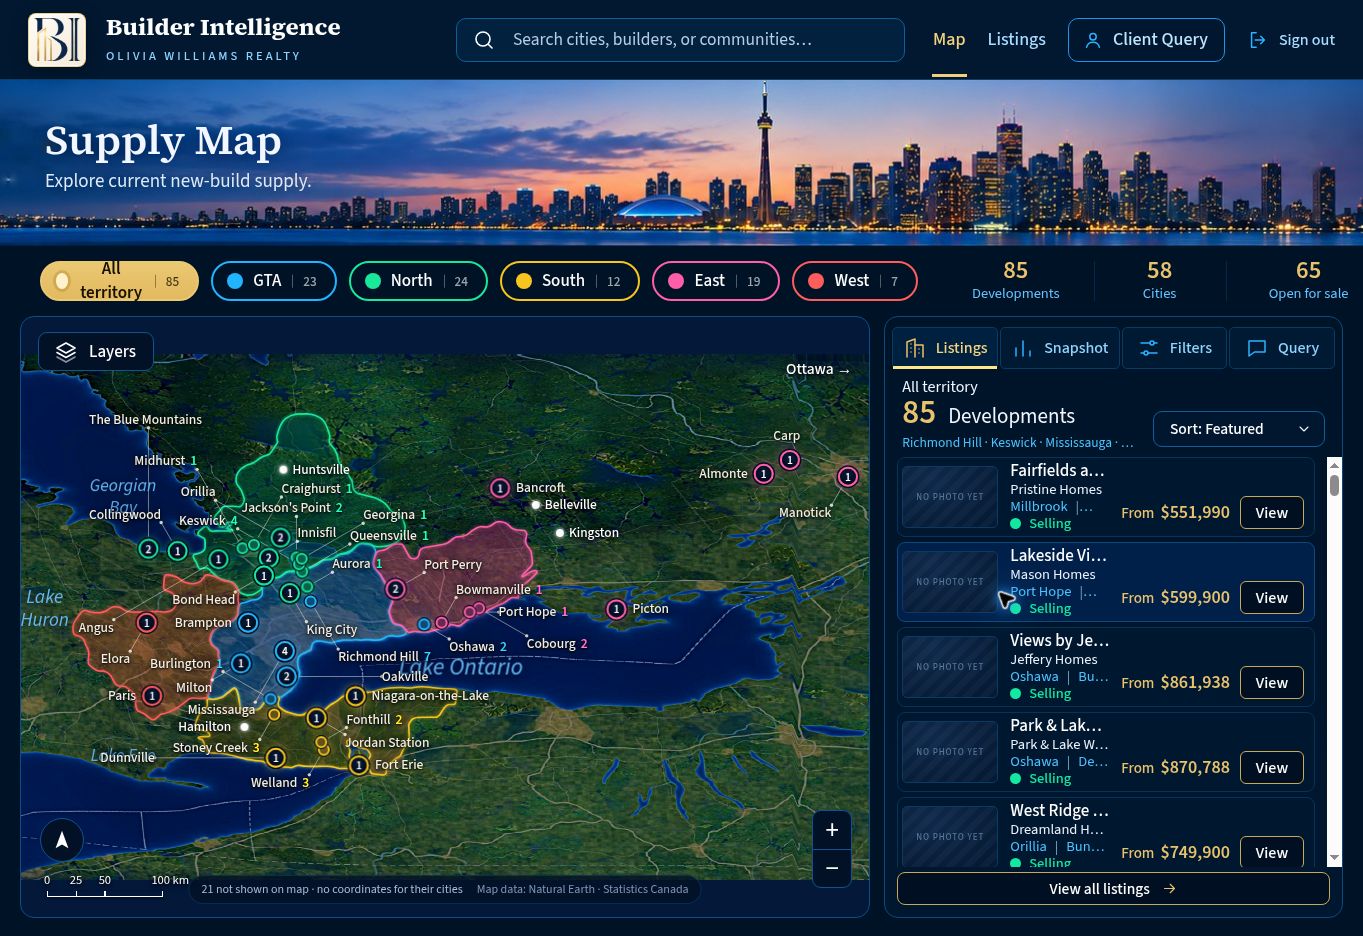Toggle the South region filter

pos(570,281)
